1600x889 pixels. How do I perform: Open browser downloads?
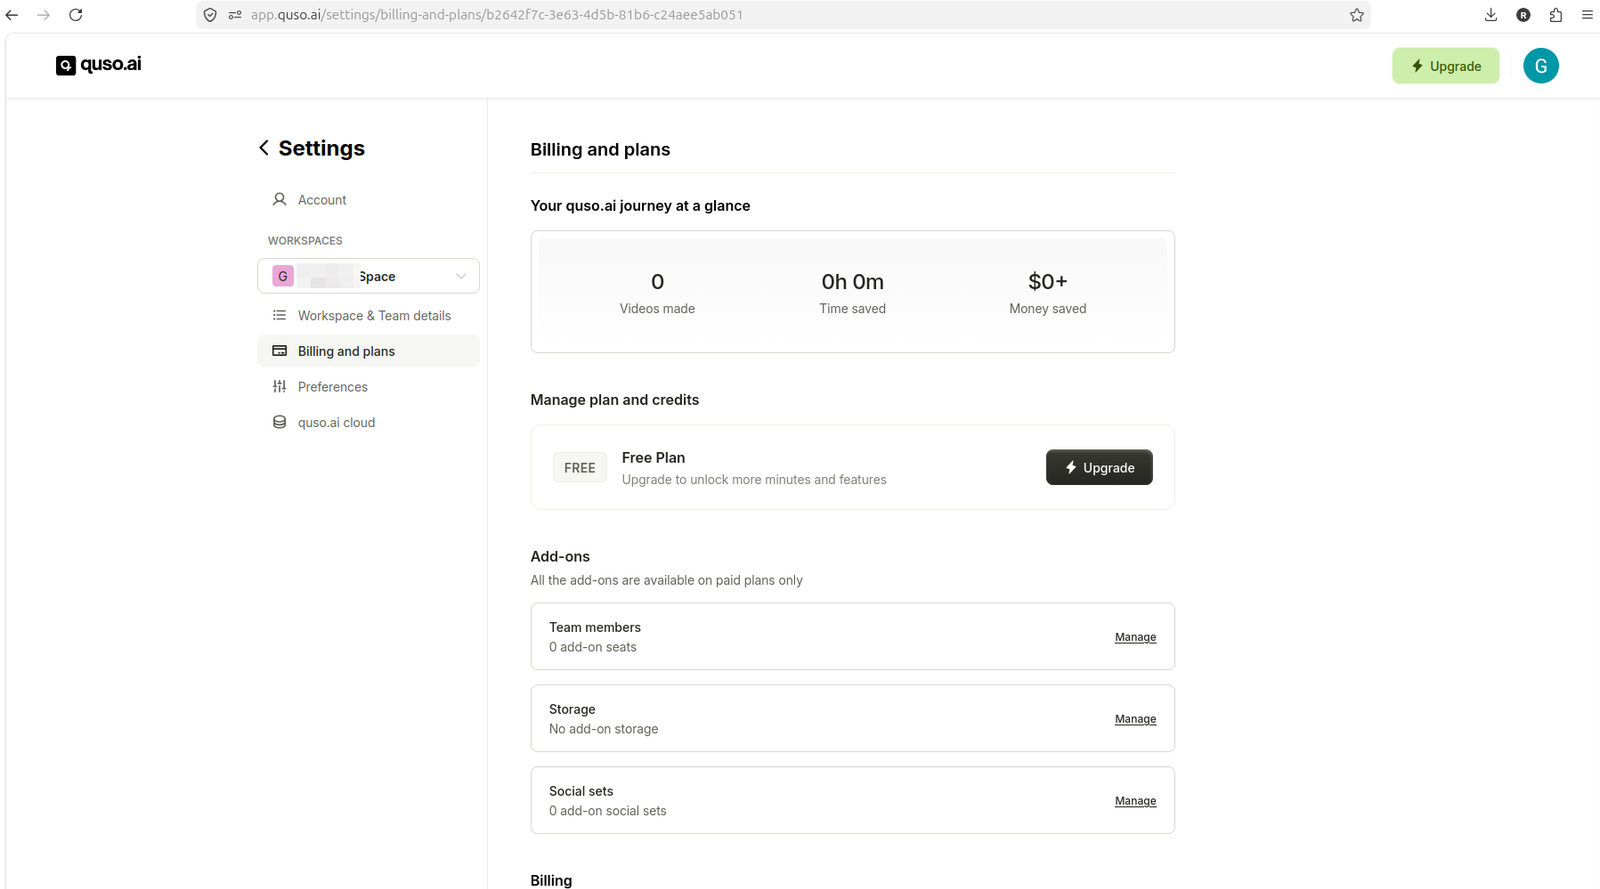pyautogui.click(x=1491, y=15)
